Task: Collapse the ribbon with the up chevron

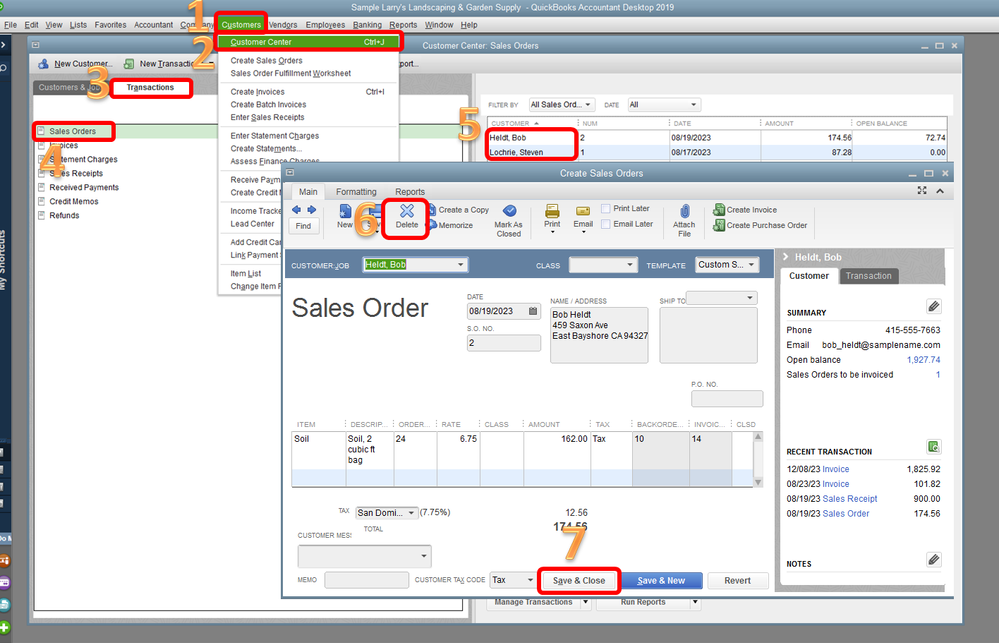Action: [x=940, y=191]
